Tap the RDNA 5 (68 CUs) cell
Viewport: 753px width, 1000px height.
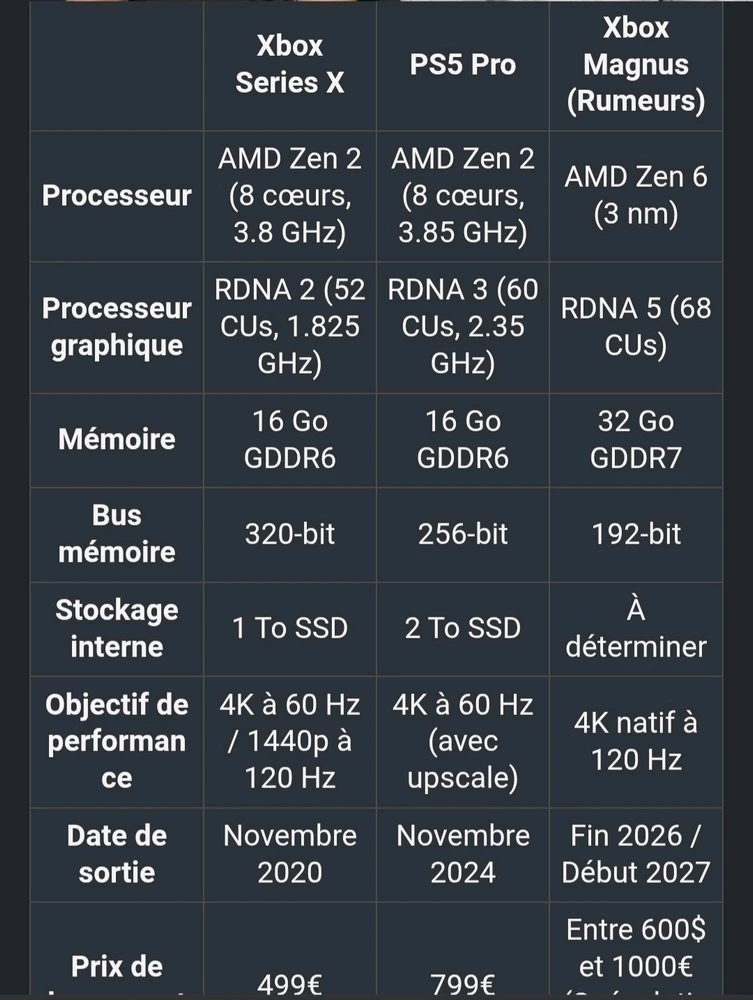[x=636, y=327]
